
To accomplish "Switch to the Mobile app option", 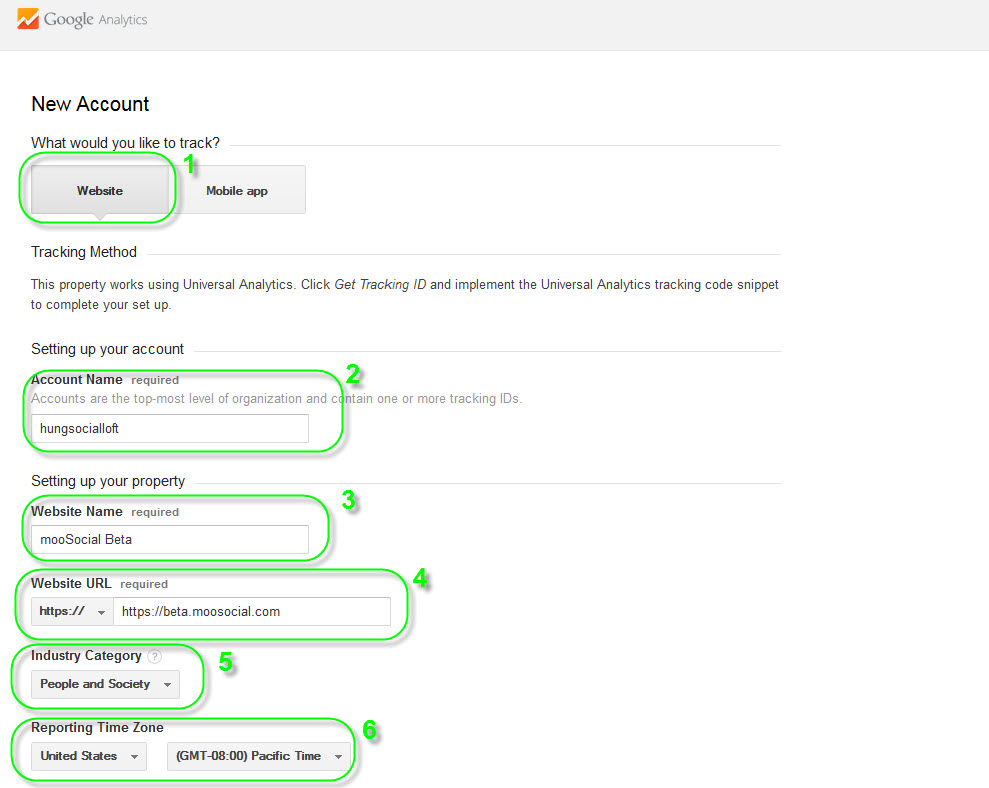I will (x=237, y=190).
